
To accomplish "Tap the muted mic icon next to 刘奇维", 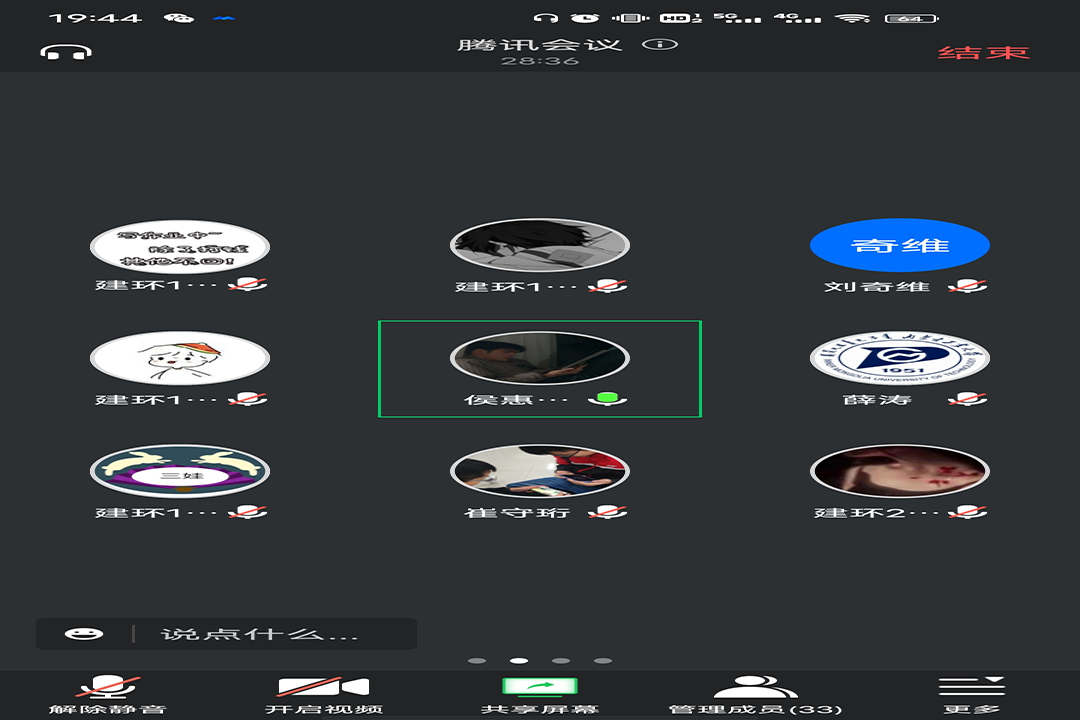I will click(x=967, y=286).
